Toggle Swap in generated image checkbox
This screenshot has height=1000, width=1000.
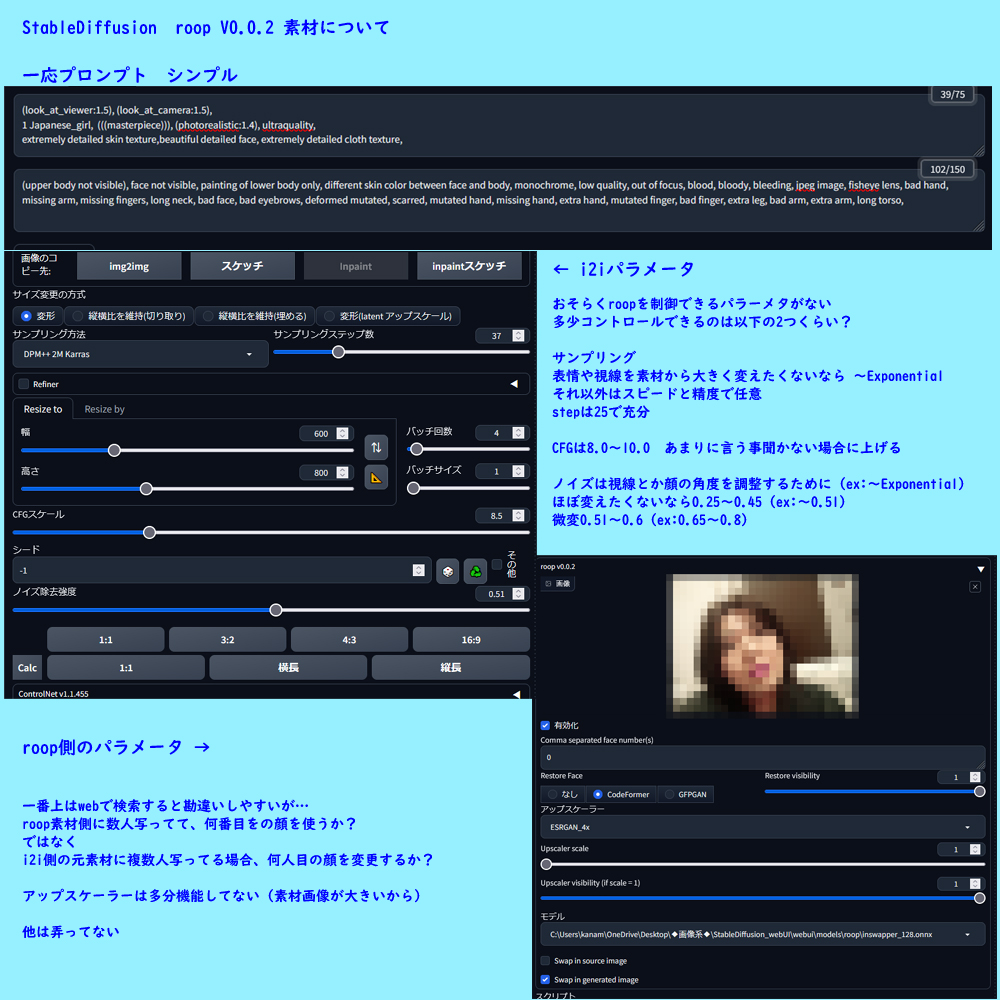pos(545,980)
